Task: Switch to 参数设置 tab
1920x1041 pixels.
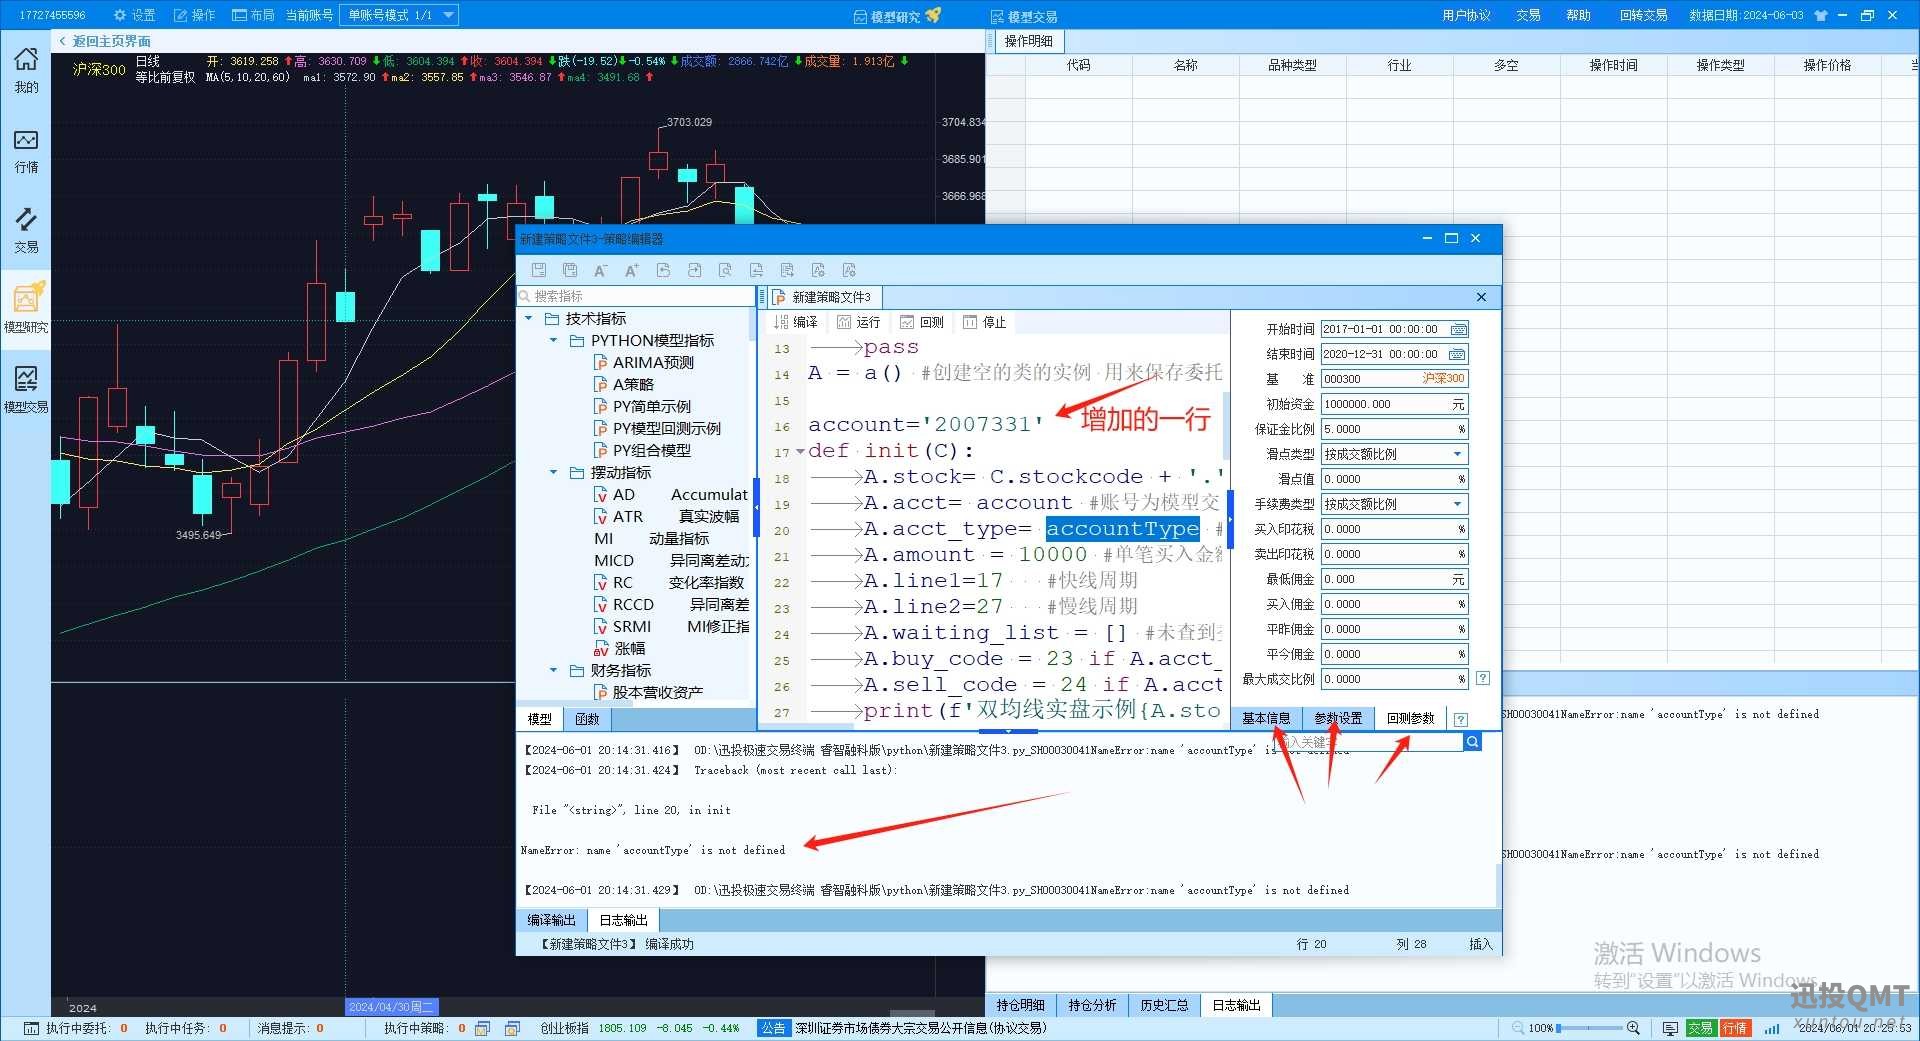Action: pos(1338,719)
